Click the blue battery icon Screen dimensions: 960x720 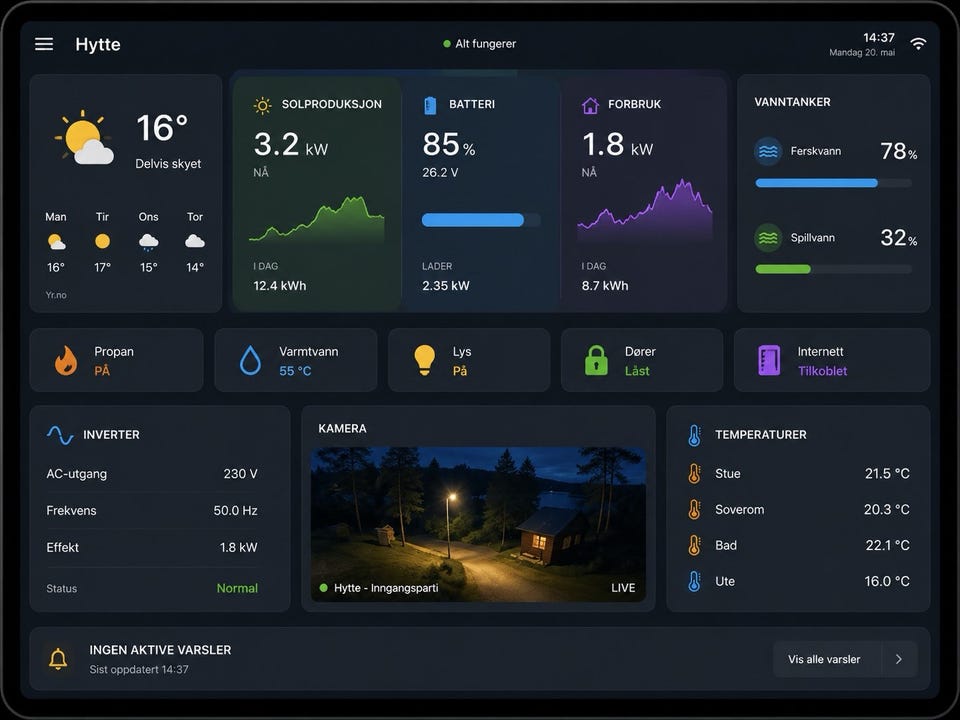[x=430, y=105]
